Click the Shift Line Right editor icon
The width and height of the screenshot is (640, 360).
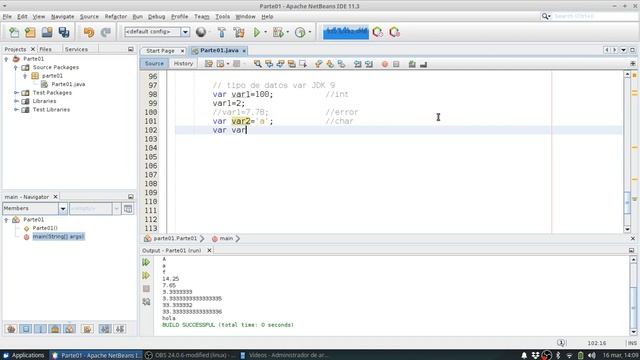point(369,64)
